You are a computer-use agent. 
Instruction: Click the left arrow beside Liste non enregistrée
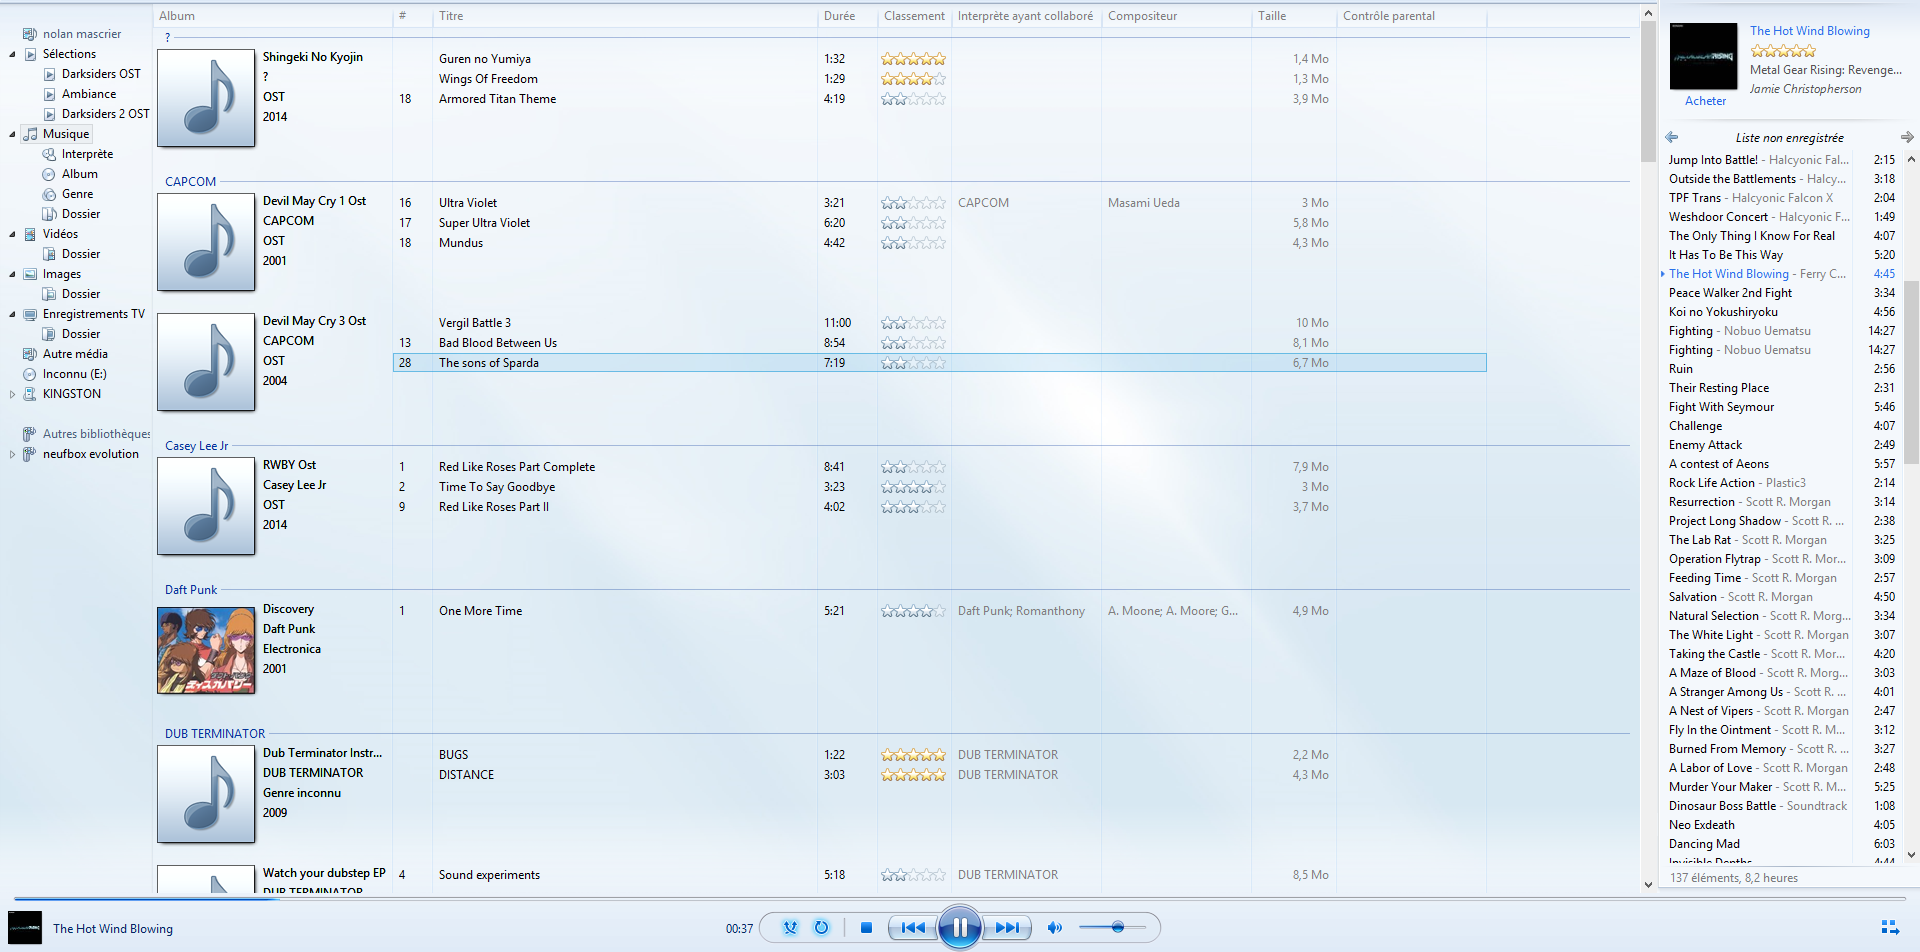pos(1672,137)
